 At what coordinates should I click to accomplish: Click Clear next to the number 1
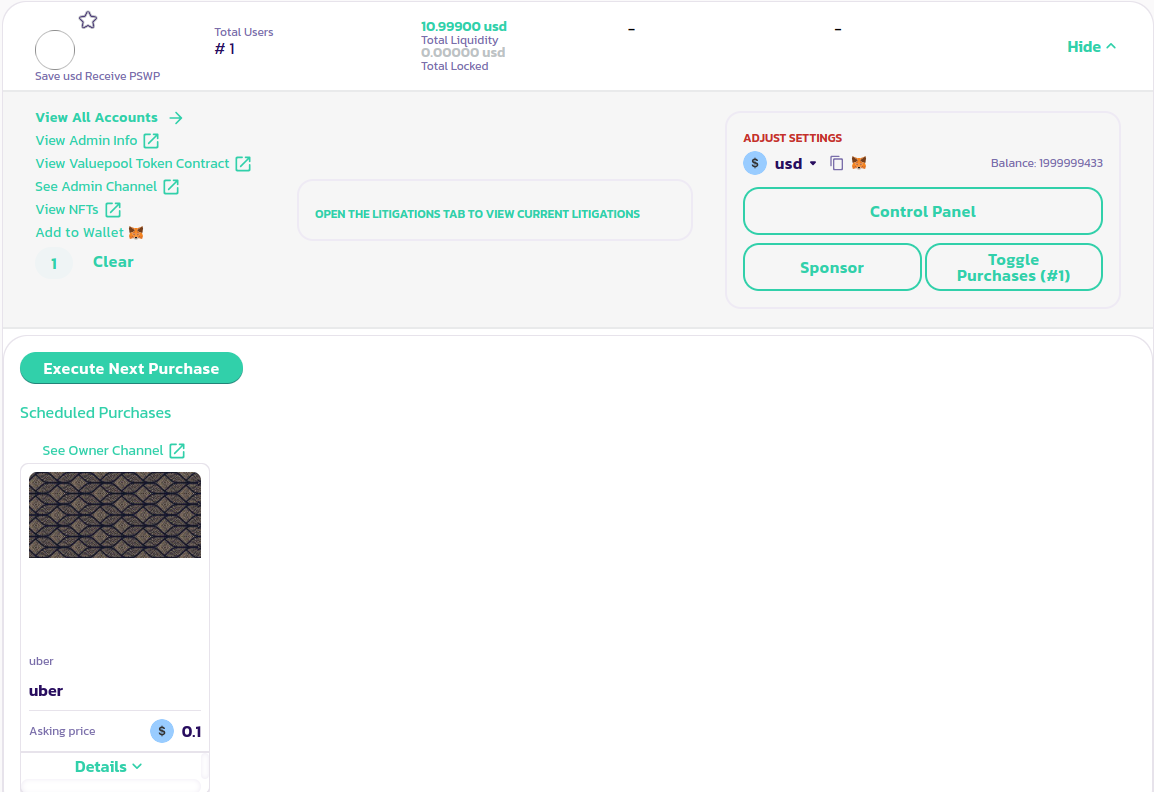point(113,262)
